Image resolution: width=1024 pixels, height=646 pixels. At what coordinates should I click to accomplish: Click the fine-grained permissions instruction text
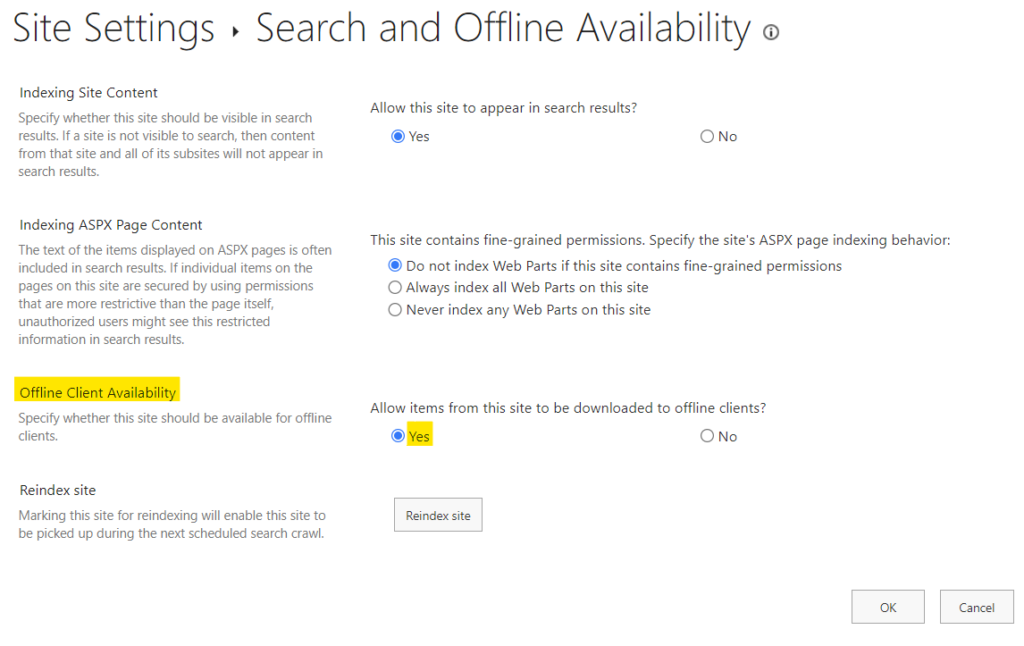[x=660, y=240]
